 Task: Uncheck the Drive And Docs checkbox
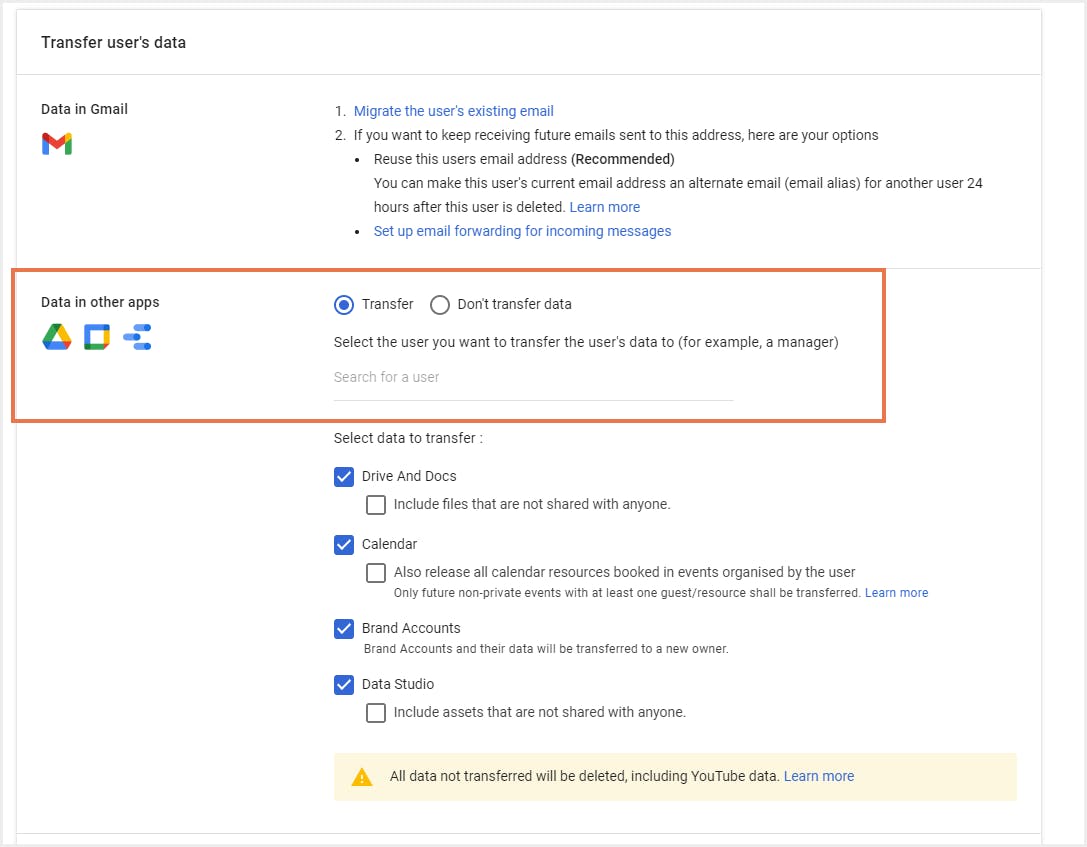coord(344,477)
